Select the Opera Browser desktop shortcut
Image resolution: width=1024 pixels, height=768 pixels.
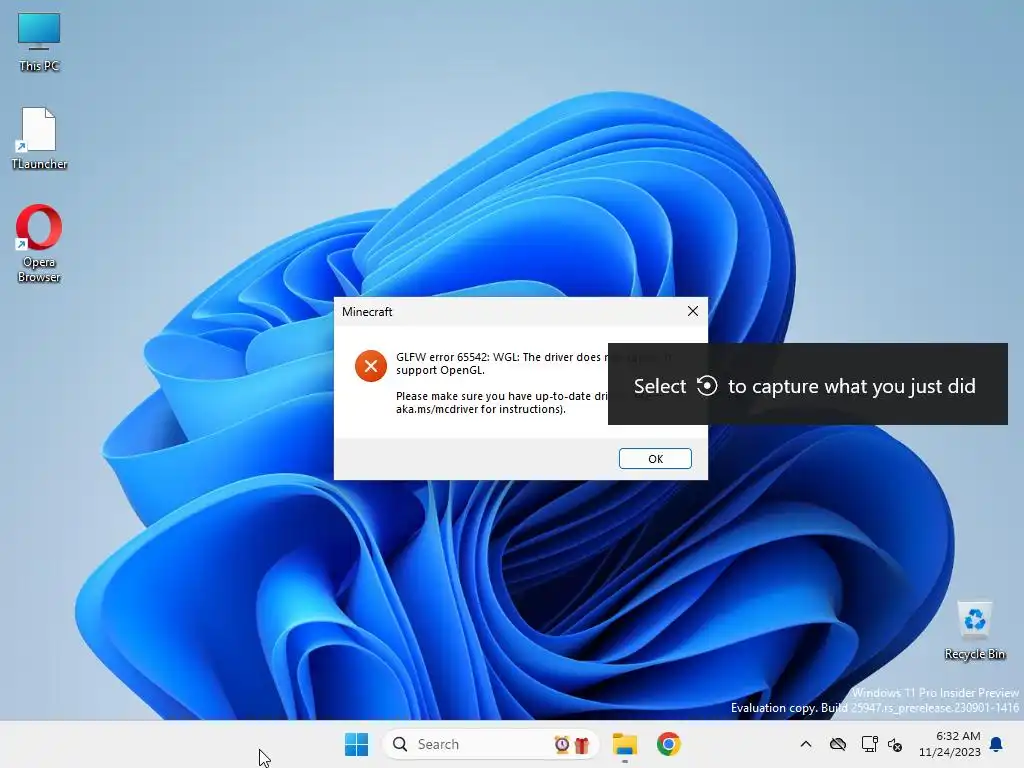click(39, 244)
